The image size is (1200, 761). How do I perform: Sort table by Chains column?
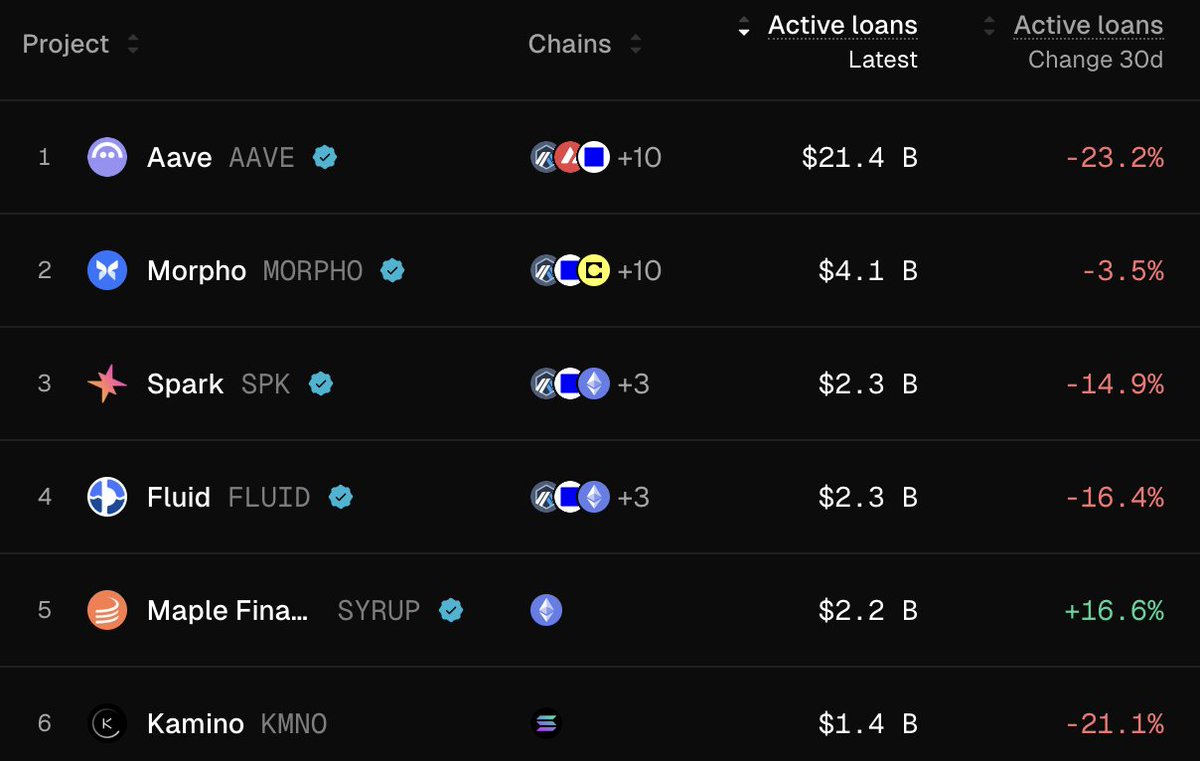coord(636,44)
